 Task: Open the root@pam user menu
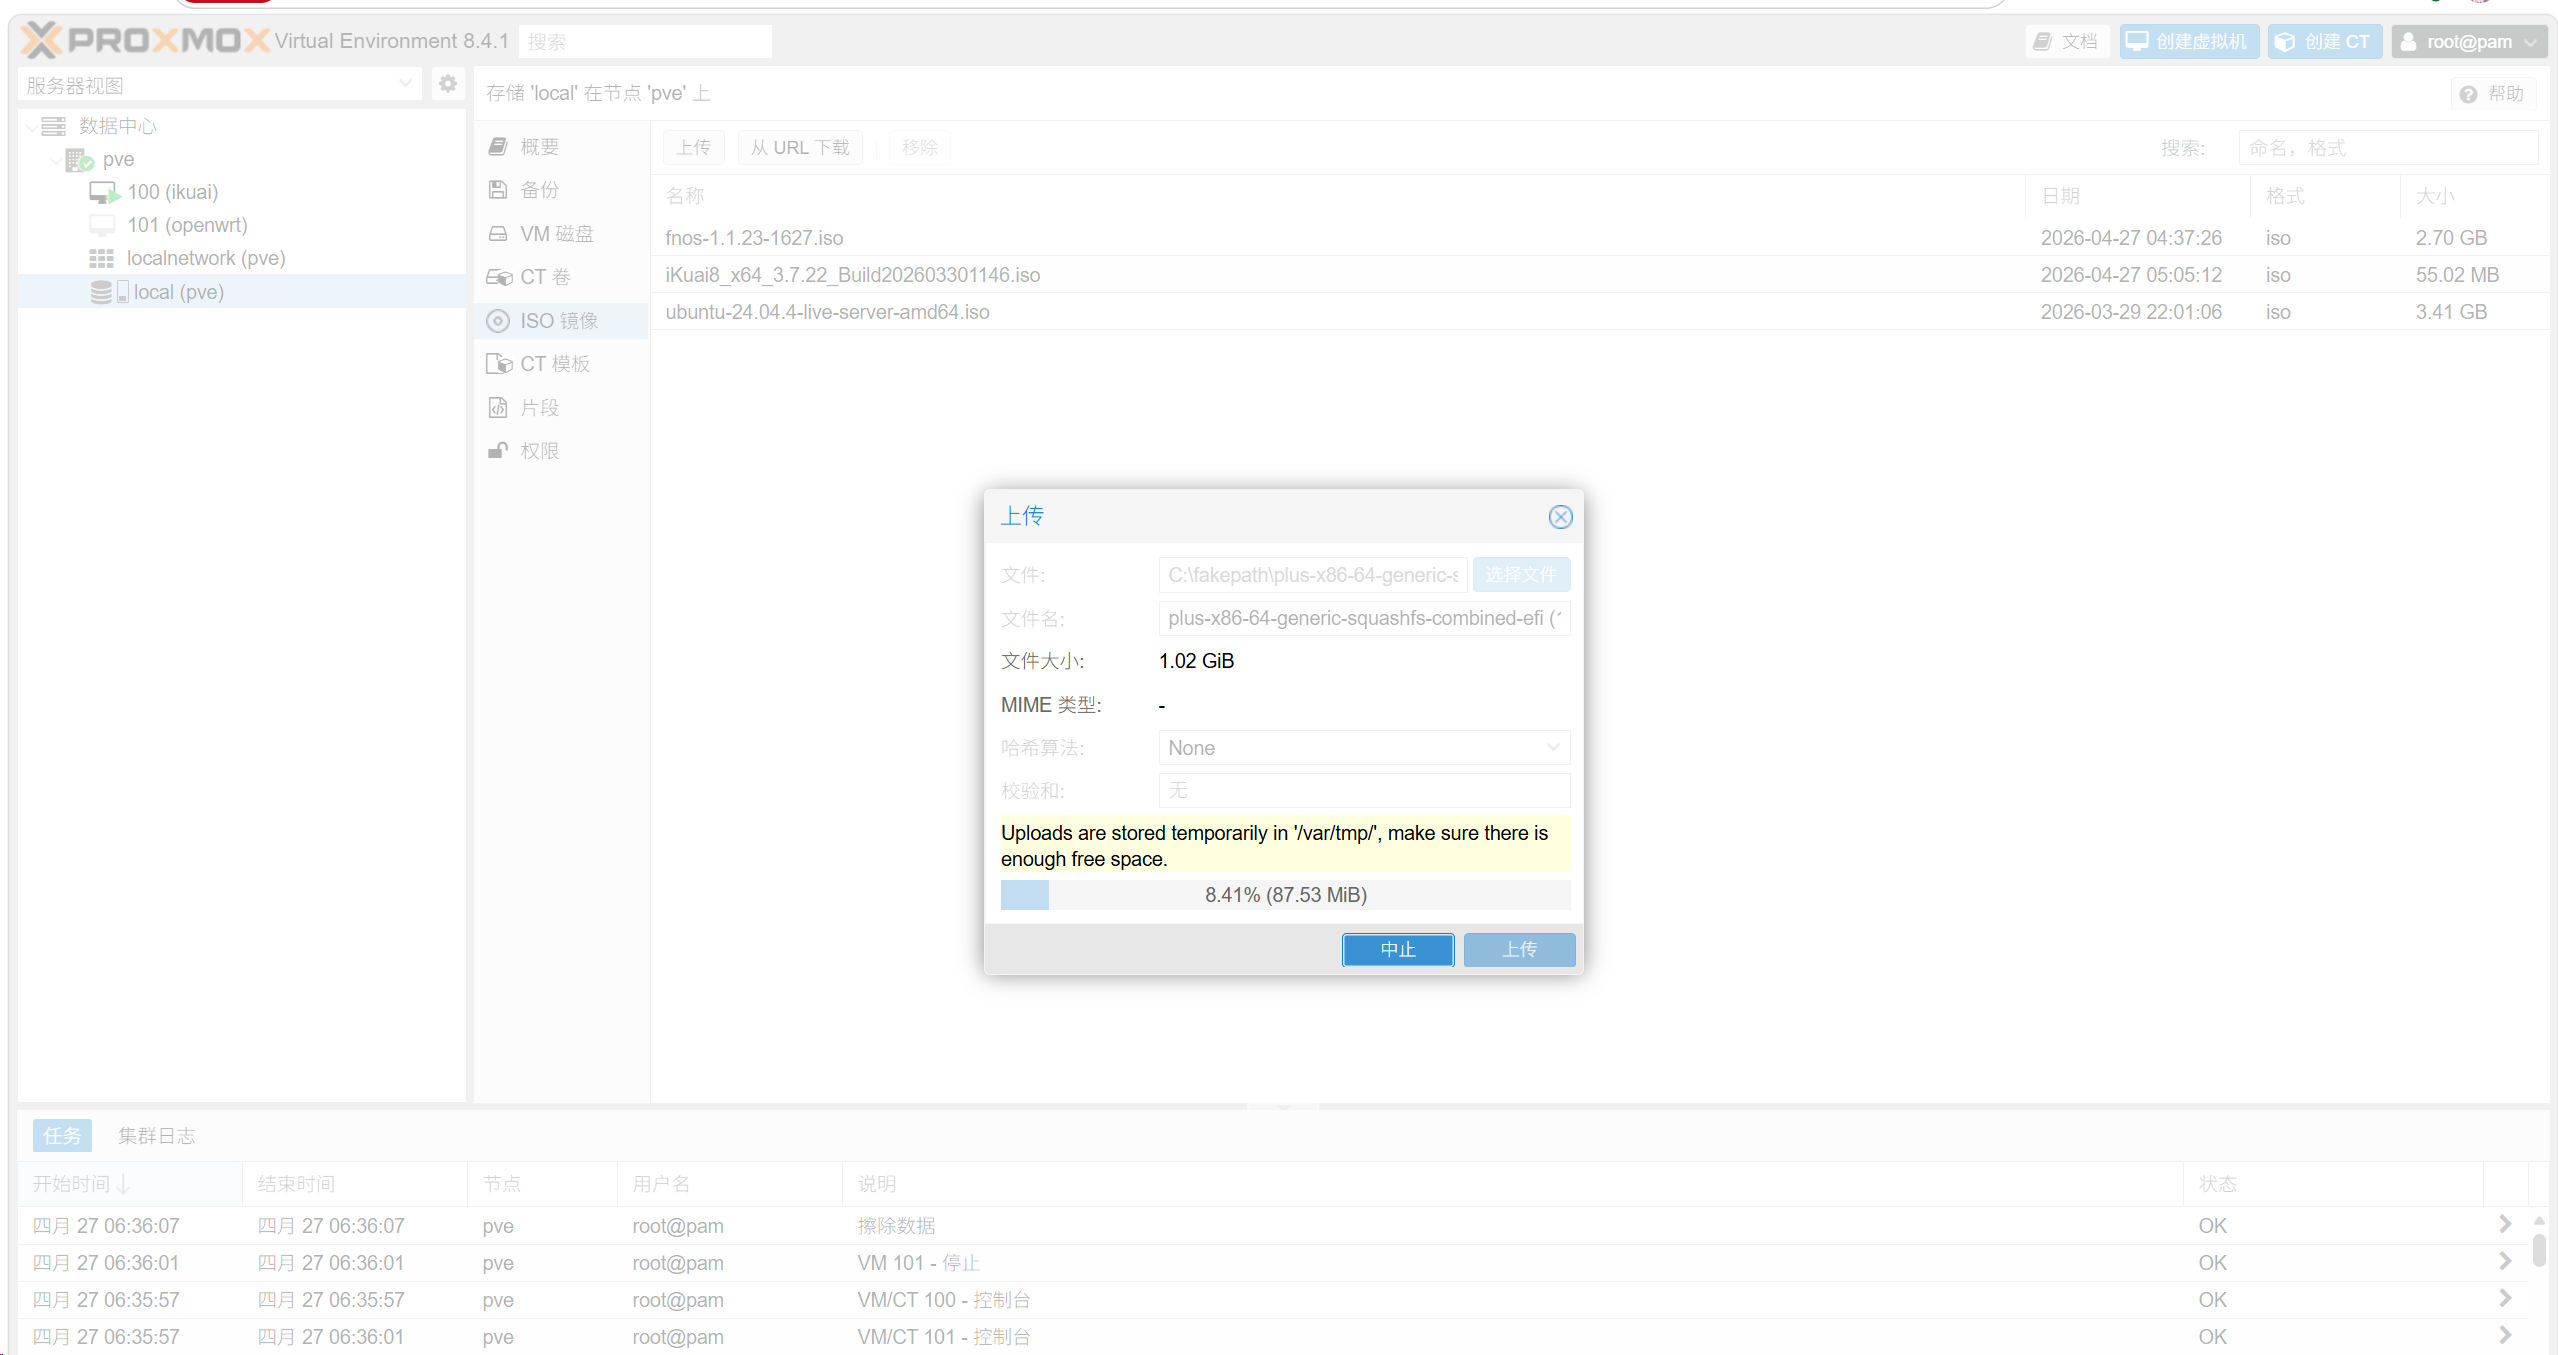[2467, 42]
